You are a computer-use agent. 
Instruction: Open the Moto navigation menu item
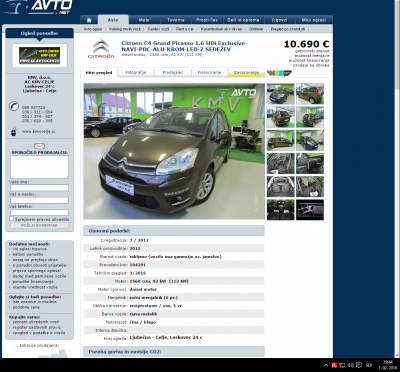144,20
